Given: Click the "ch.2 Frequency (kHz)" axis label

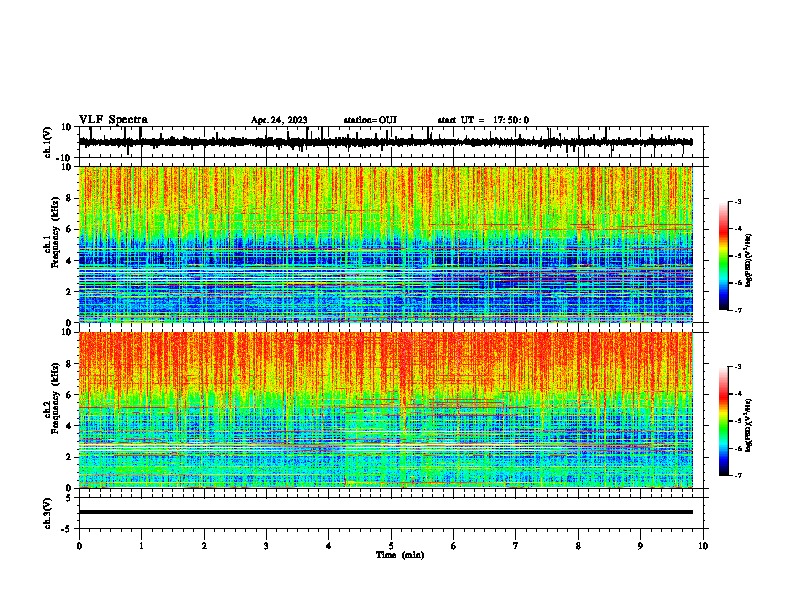Looking at the screenshot, I should tap(51, 398).
